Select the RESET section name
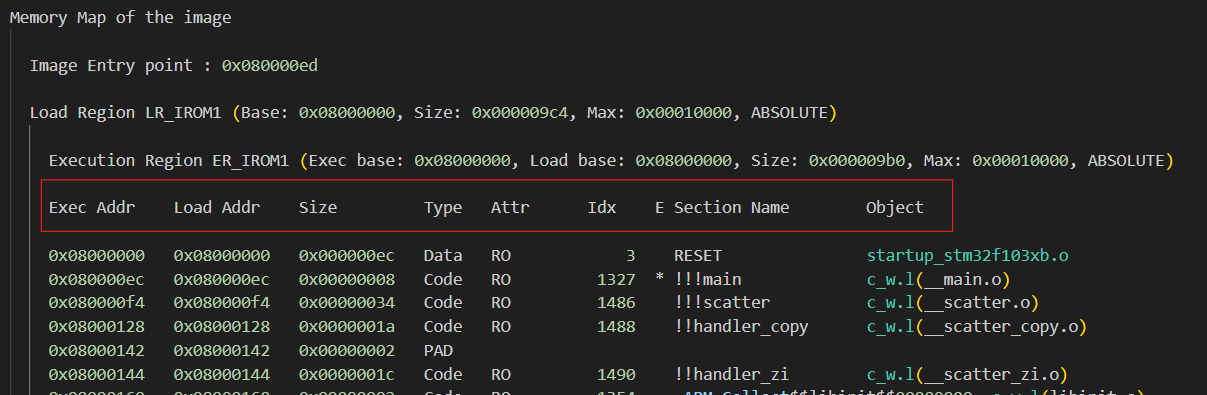The height and width of the screenshot is (395, 1207). 698,256
